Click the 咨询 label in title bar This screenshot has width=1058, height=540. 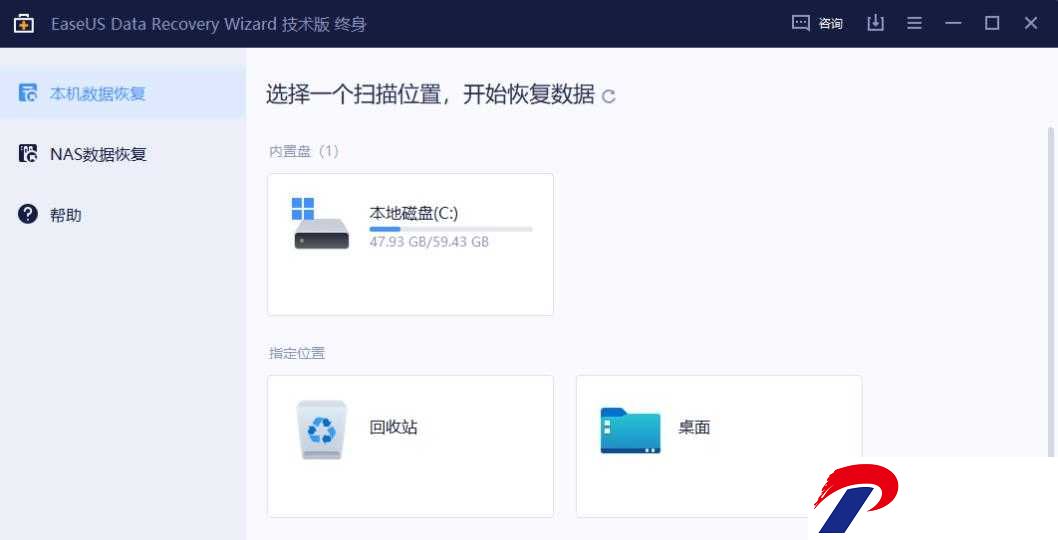click(830, 24)
